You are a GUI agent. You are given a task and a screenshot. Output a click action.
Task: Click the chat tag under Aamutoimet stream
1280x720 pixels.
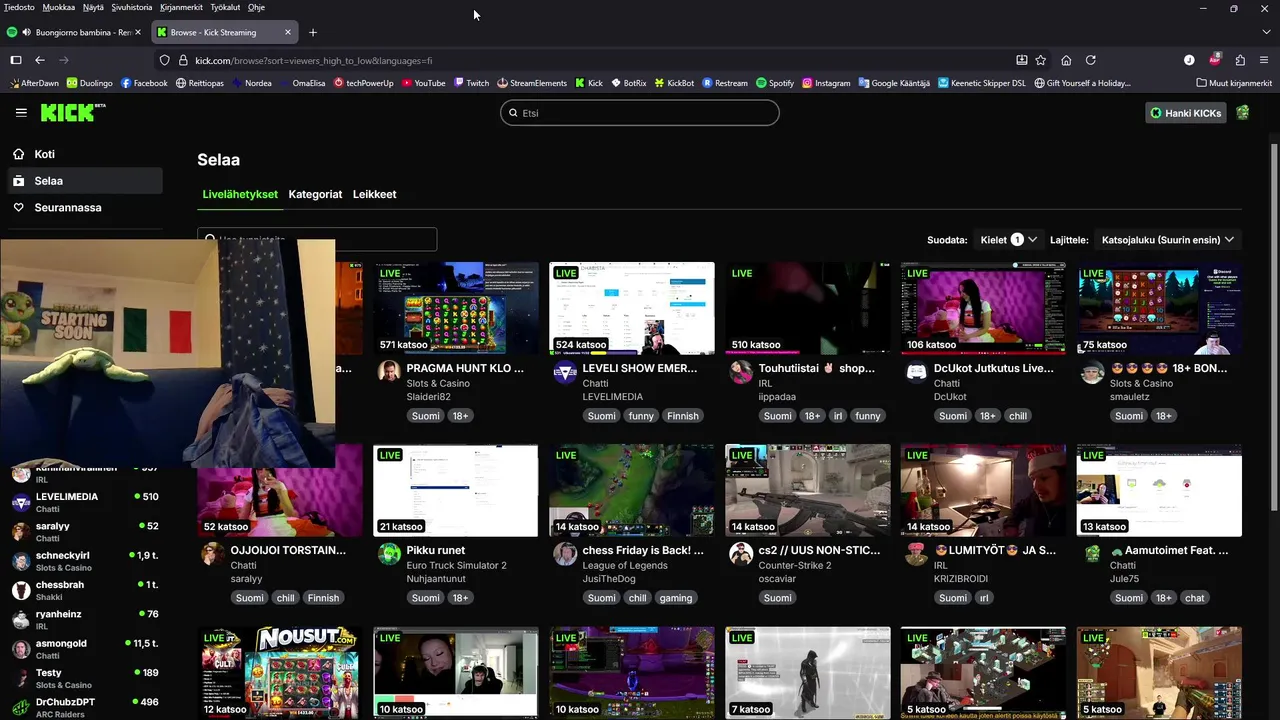(1195, 598)
